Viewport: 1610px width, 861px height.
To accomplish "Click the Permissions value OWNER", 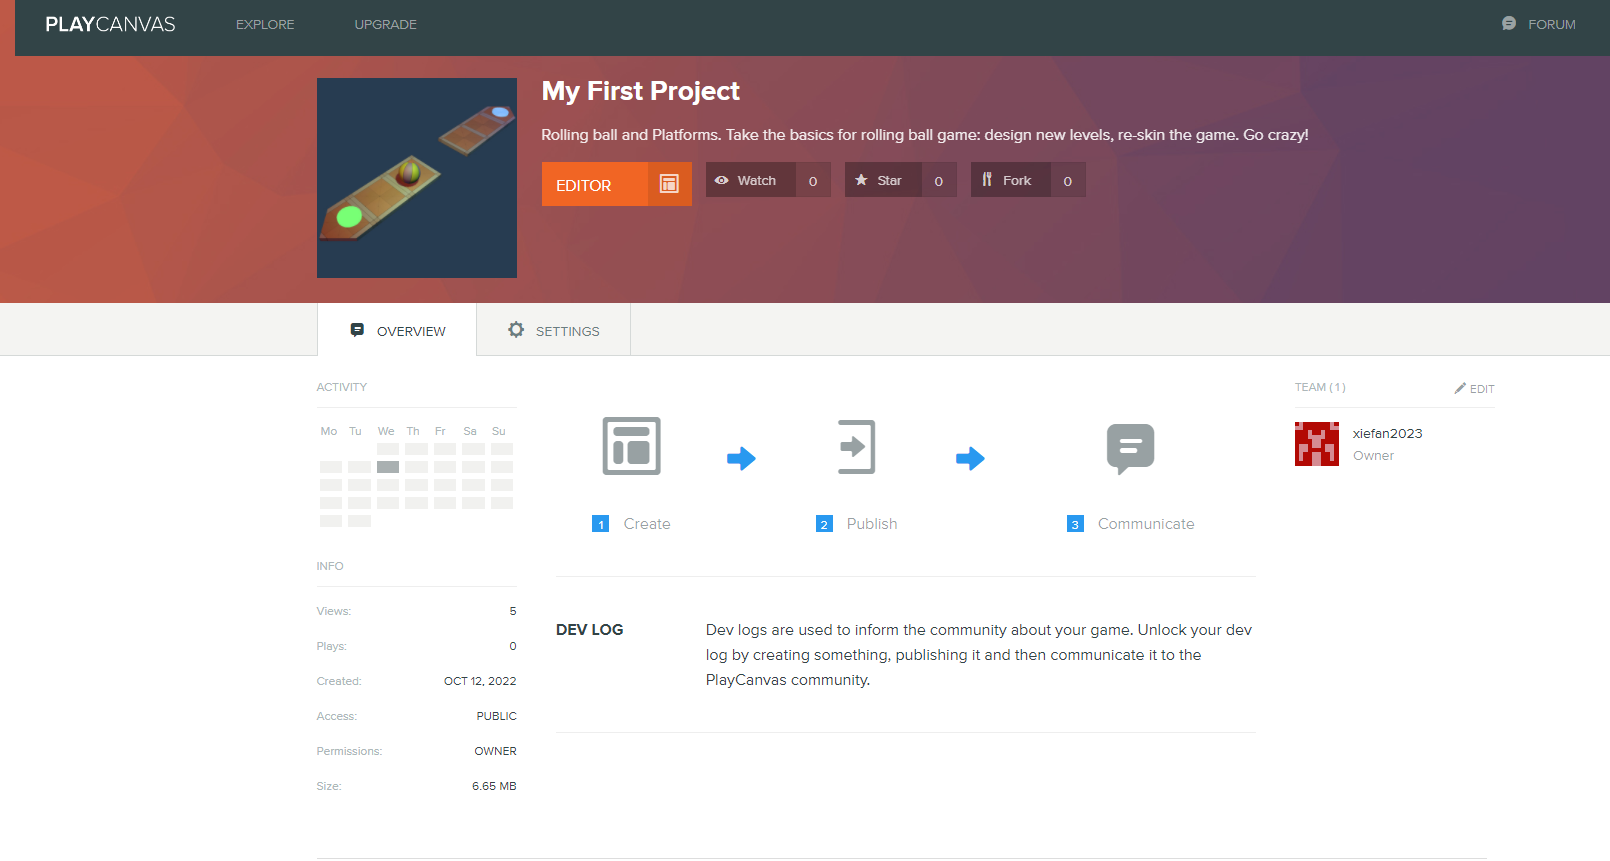I will 496,751.
